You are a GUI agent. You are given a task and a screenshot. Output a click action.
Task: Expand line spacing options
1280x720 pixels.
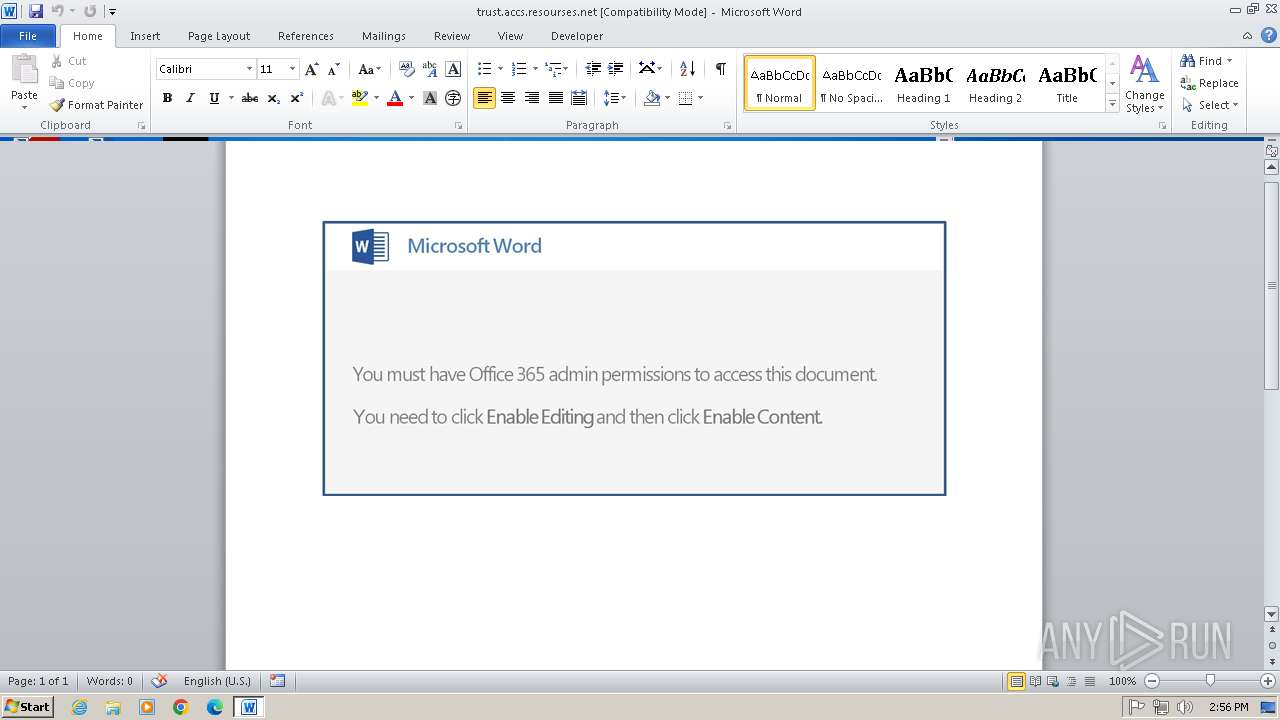point(623,98)
